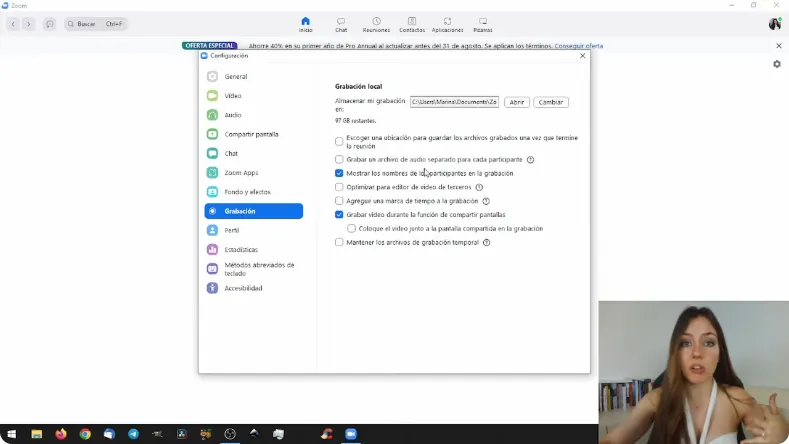
Task: Click help icon next to marca de tiempo
Action: click(486, 201)
